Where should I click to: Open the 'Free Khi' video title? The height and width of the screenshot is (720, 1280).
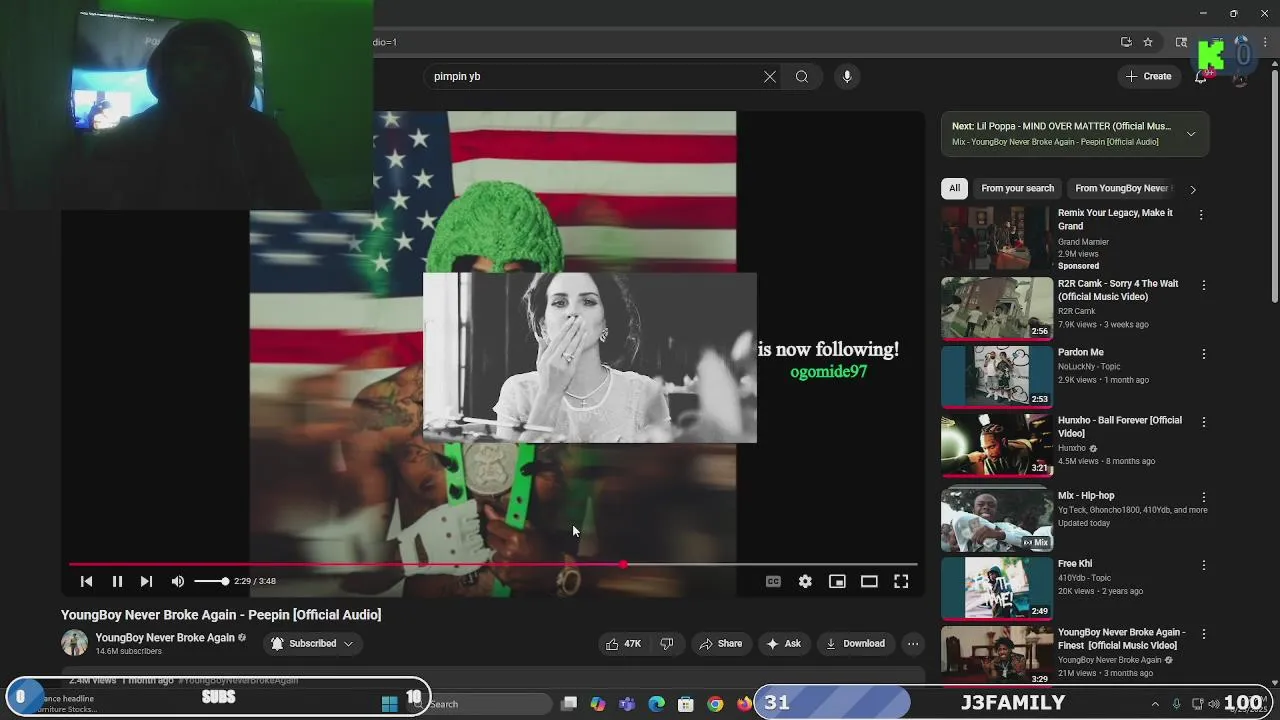(x=1075, y=564)
